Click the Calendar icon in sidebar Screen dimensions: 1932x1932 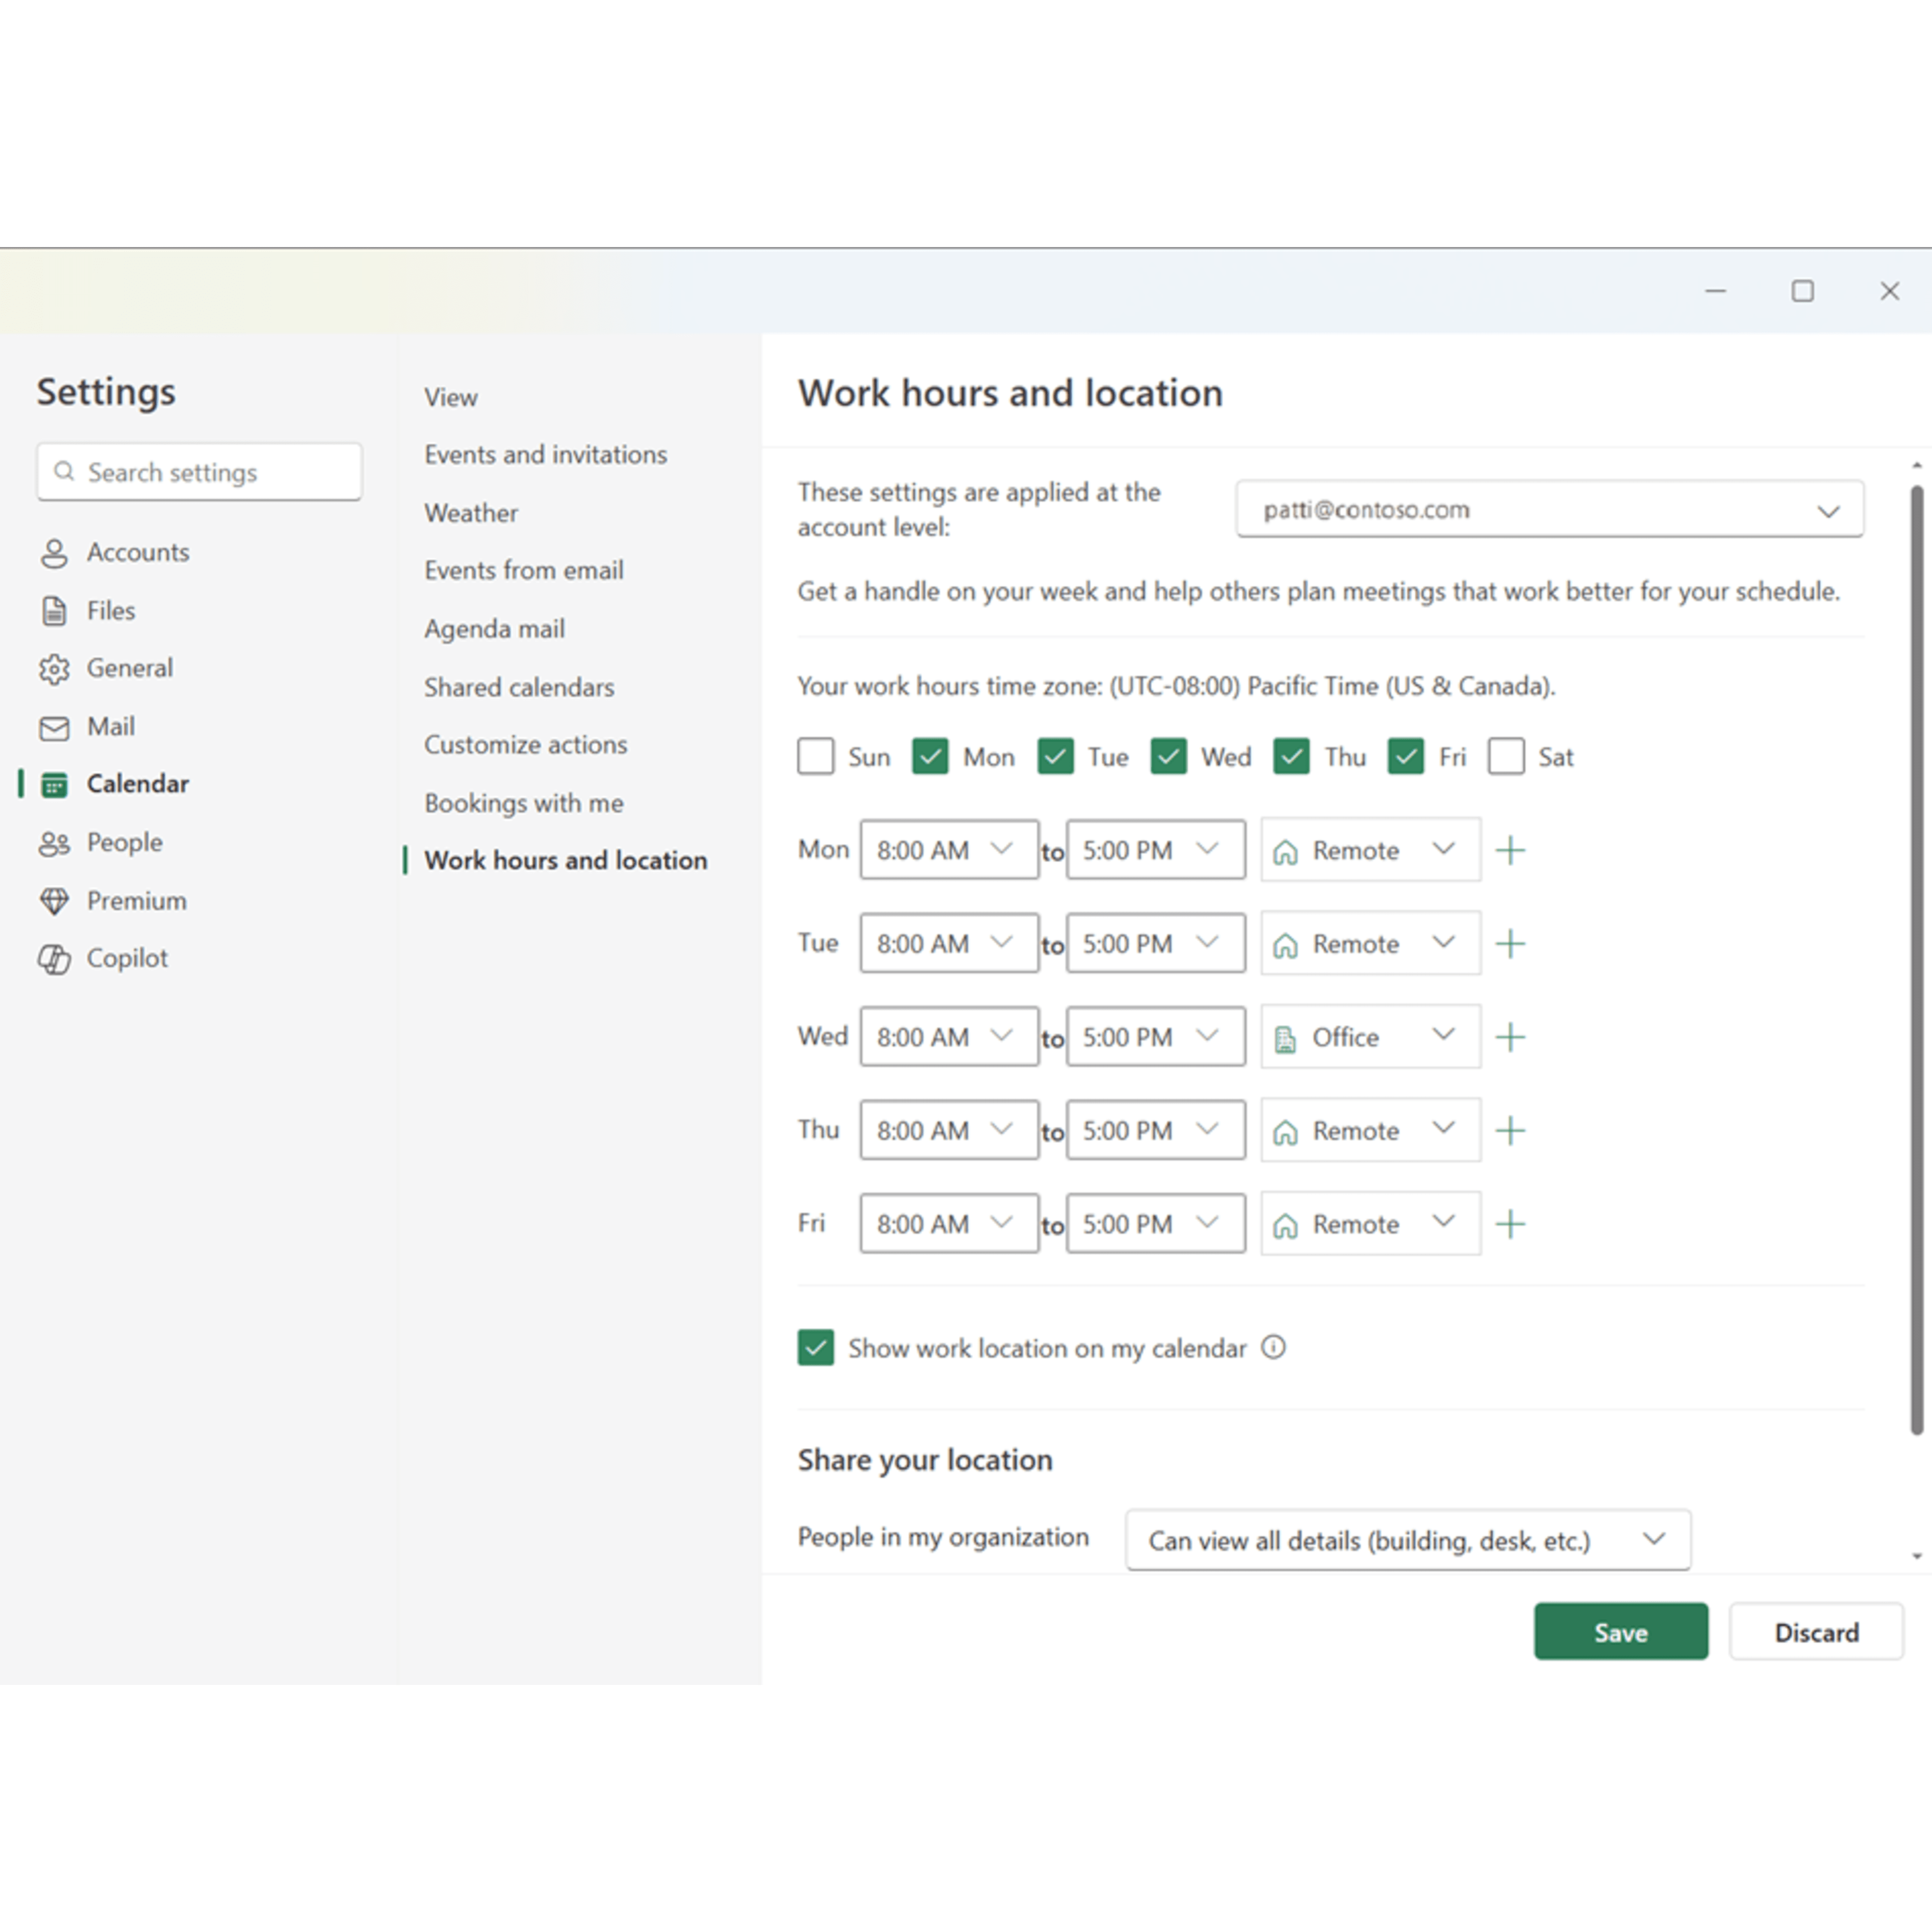click(54, 785)
